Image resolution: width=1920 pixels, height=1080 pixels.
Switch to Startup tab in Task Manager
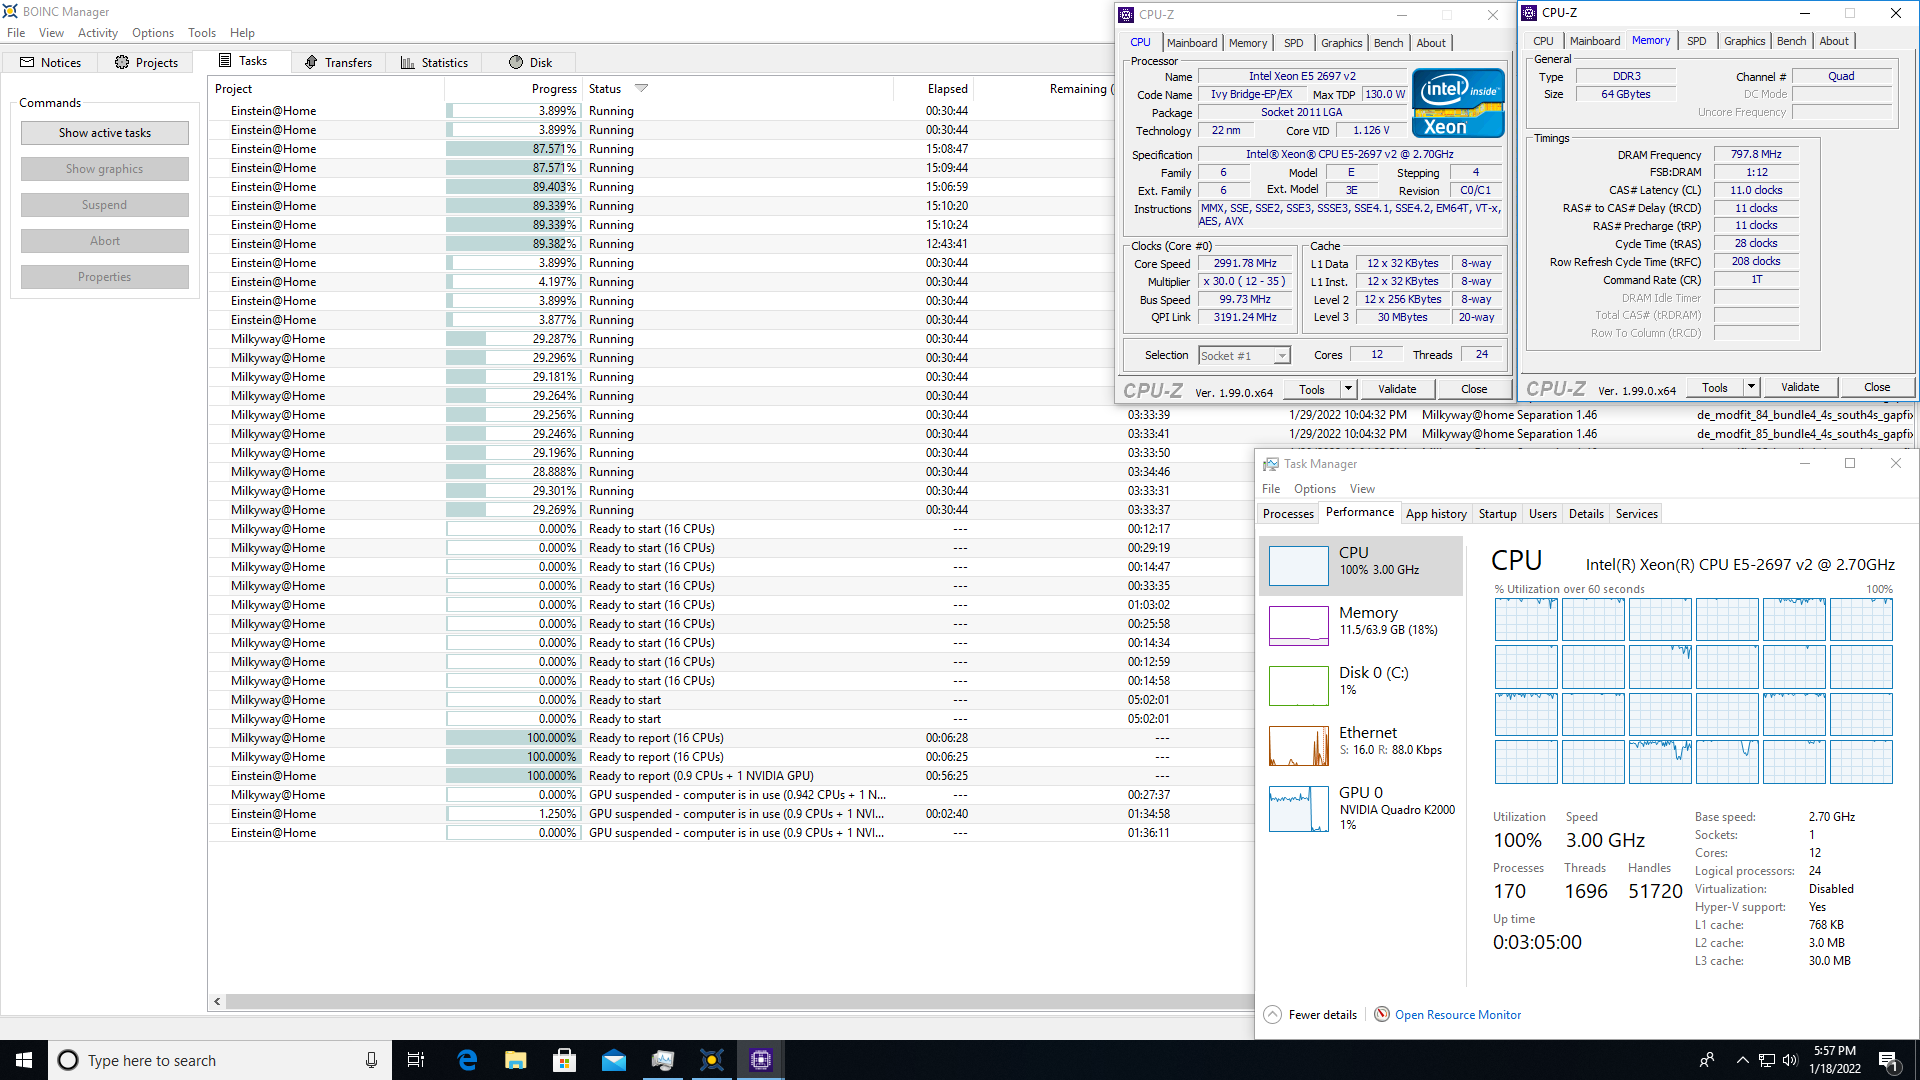pos(1497,514)
